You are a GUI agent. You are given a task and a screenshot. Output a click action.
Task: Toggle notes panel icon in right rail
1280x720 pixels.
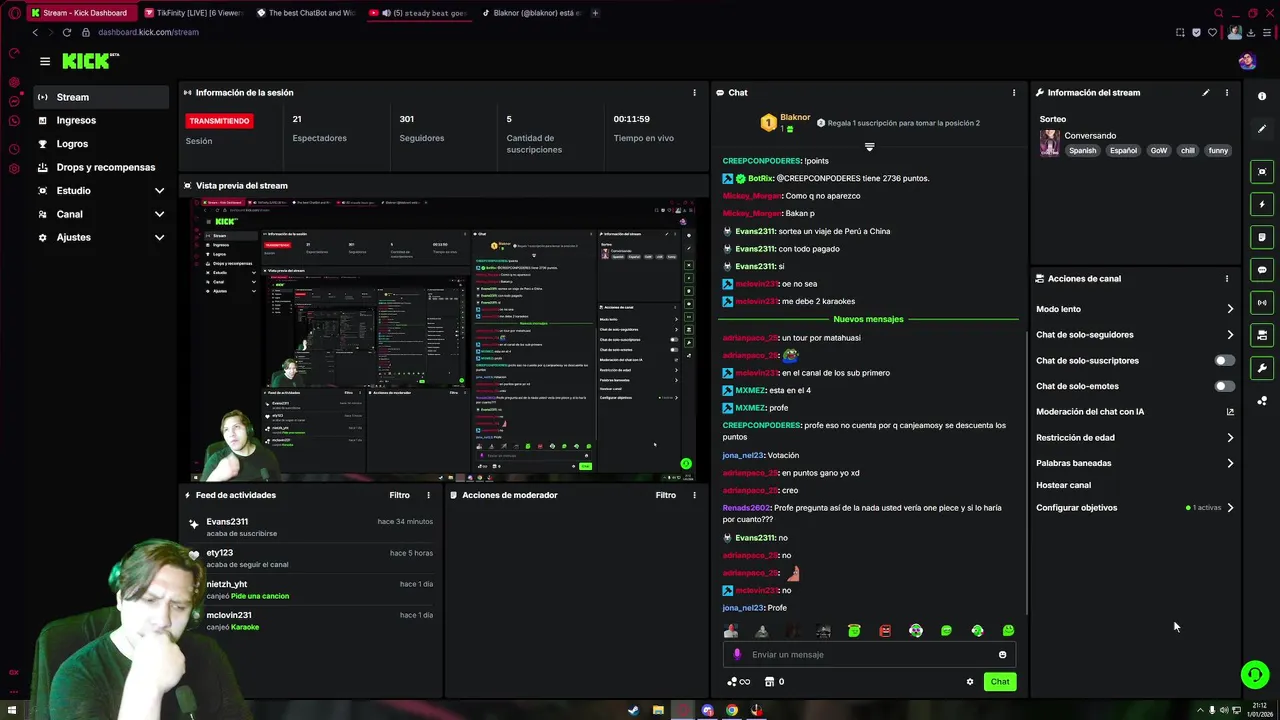(1262, 237)
